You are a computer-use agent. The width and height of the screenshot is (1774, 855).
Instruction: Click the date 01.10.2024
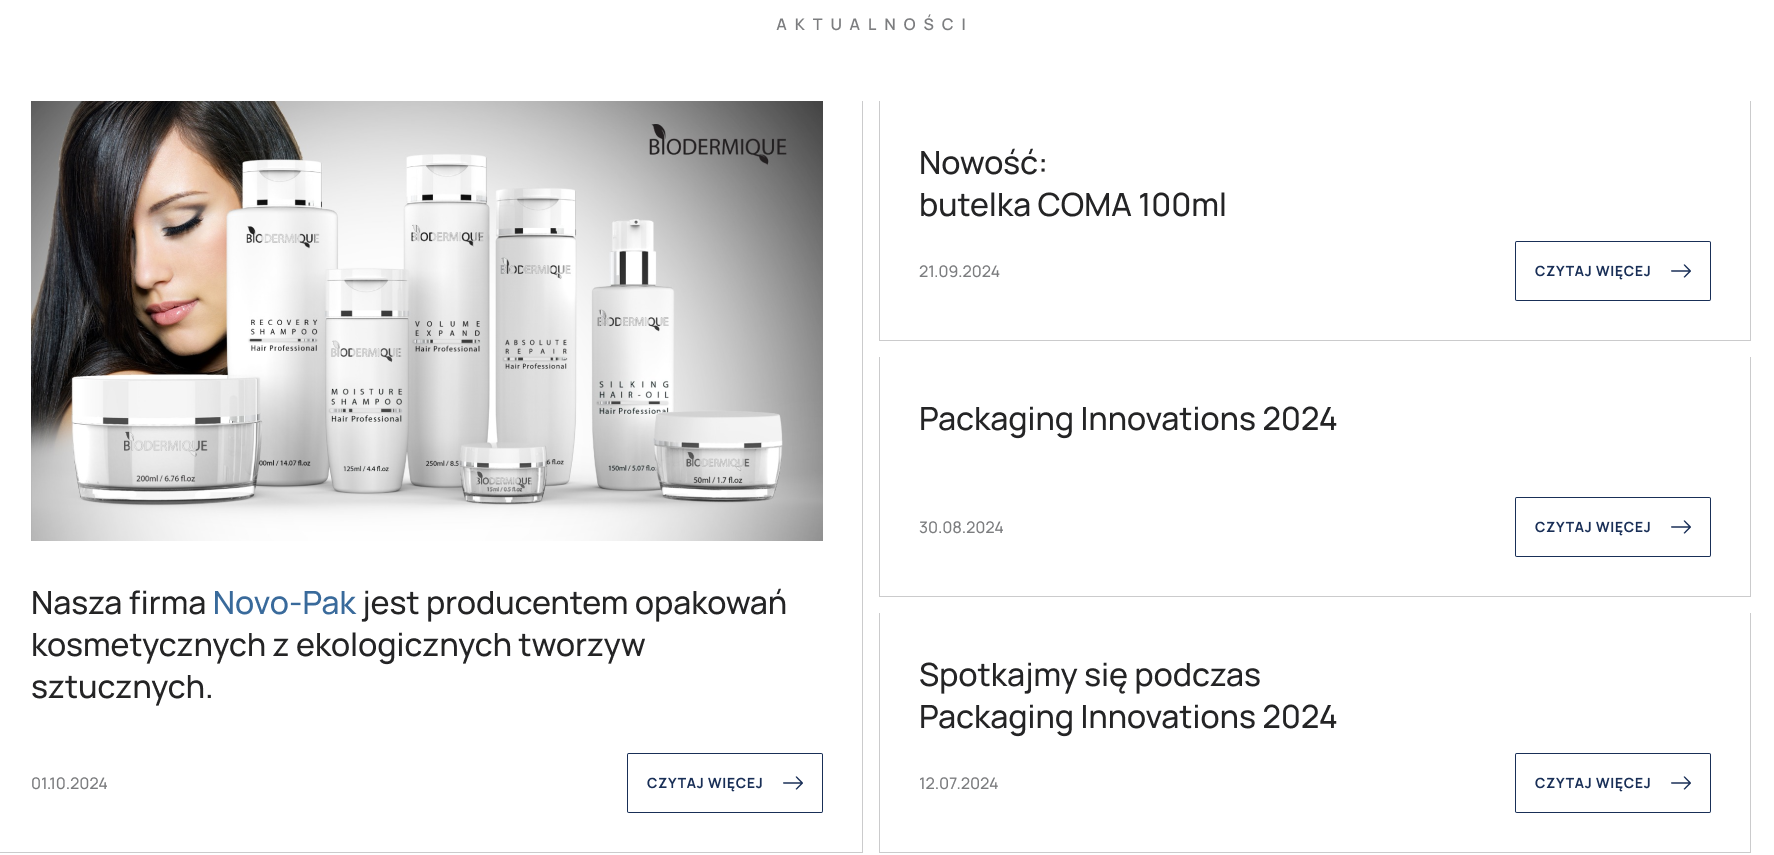click(69, 783)
